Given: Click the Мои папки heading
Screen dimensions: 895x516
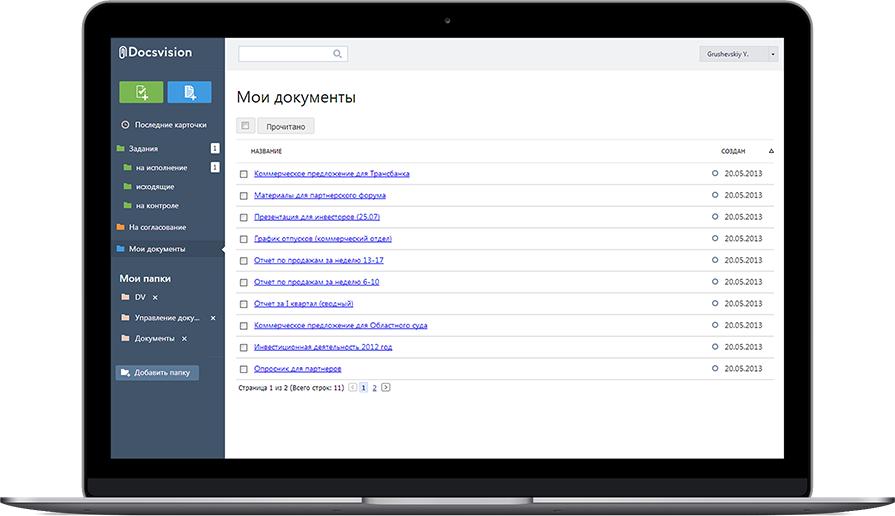Looking at the screenshot, I should [x=145, y=279].
